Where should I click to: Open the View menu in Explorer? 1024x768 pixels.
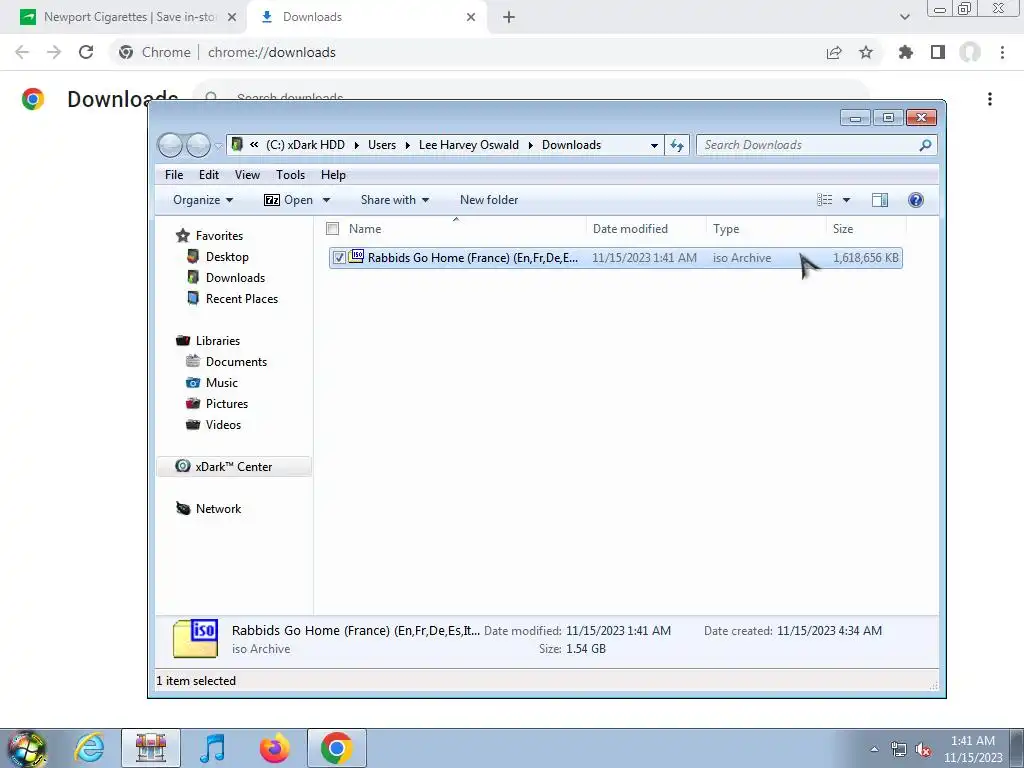pos(248,174)
